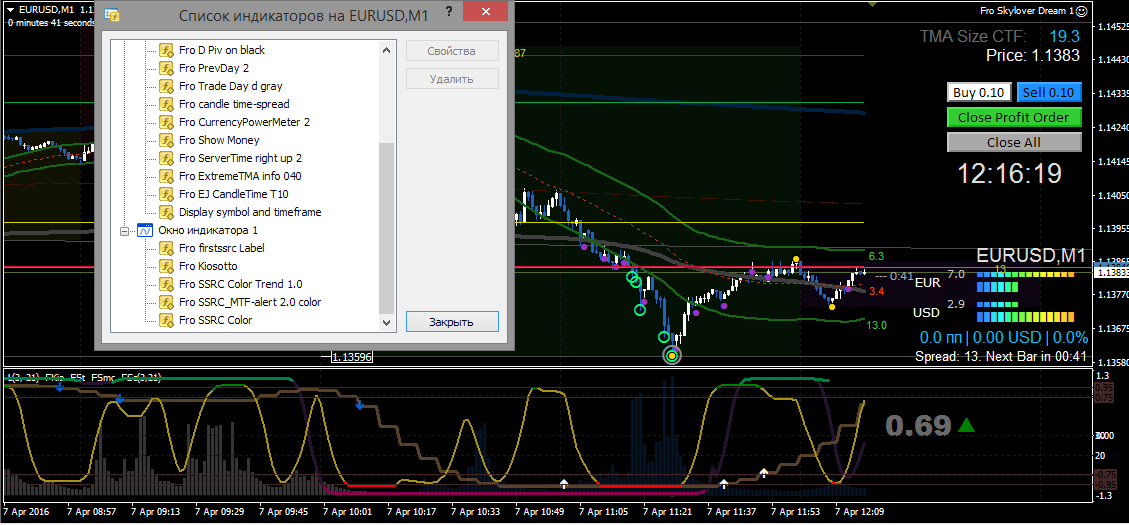Click the 1.13596 price label on chart
1129x525 pixels.
[351, 356]
